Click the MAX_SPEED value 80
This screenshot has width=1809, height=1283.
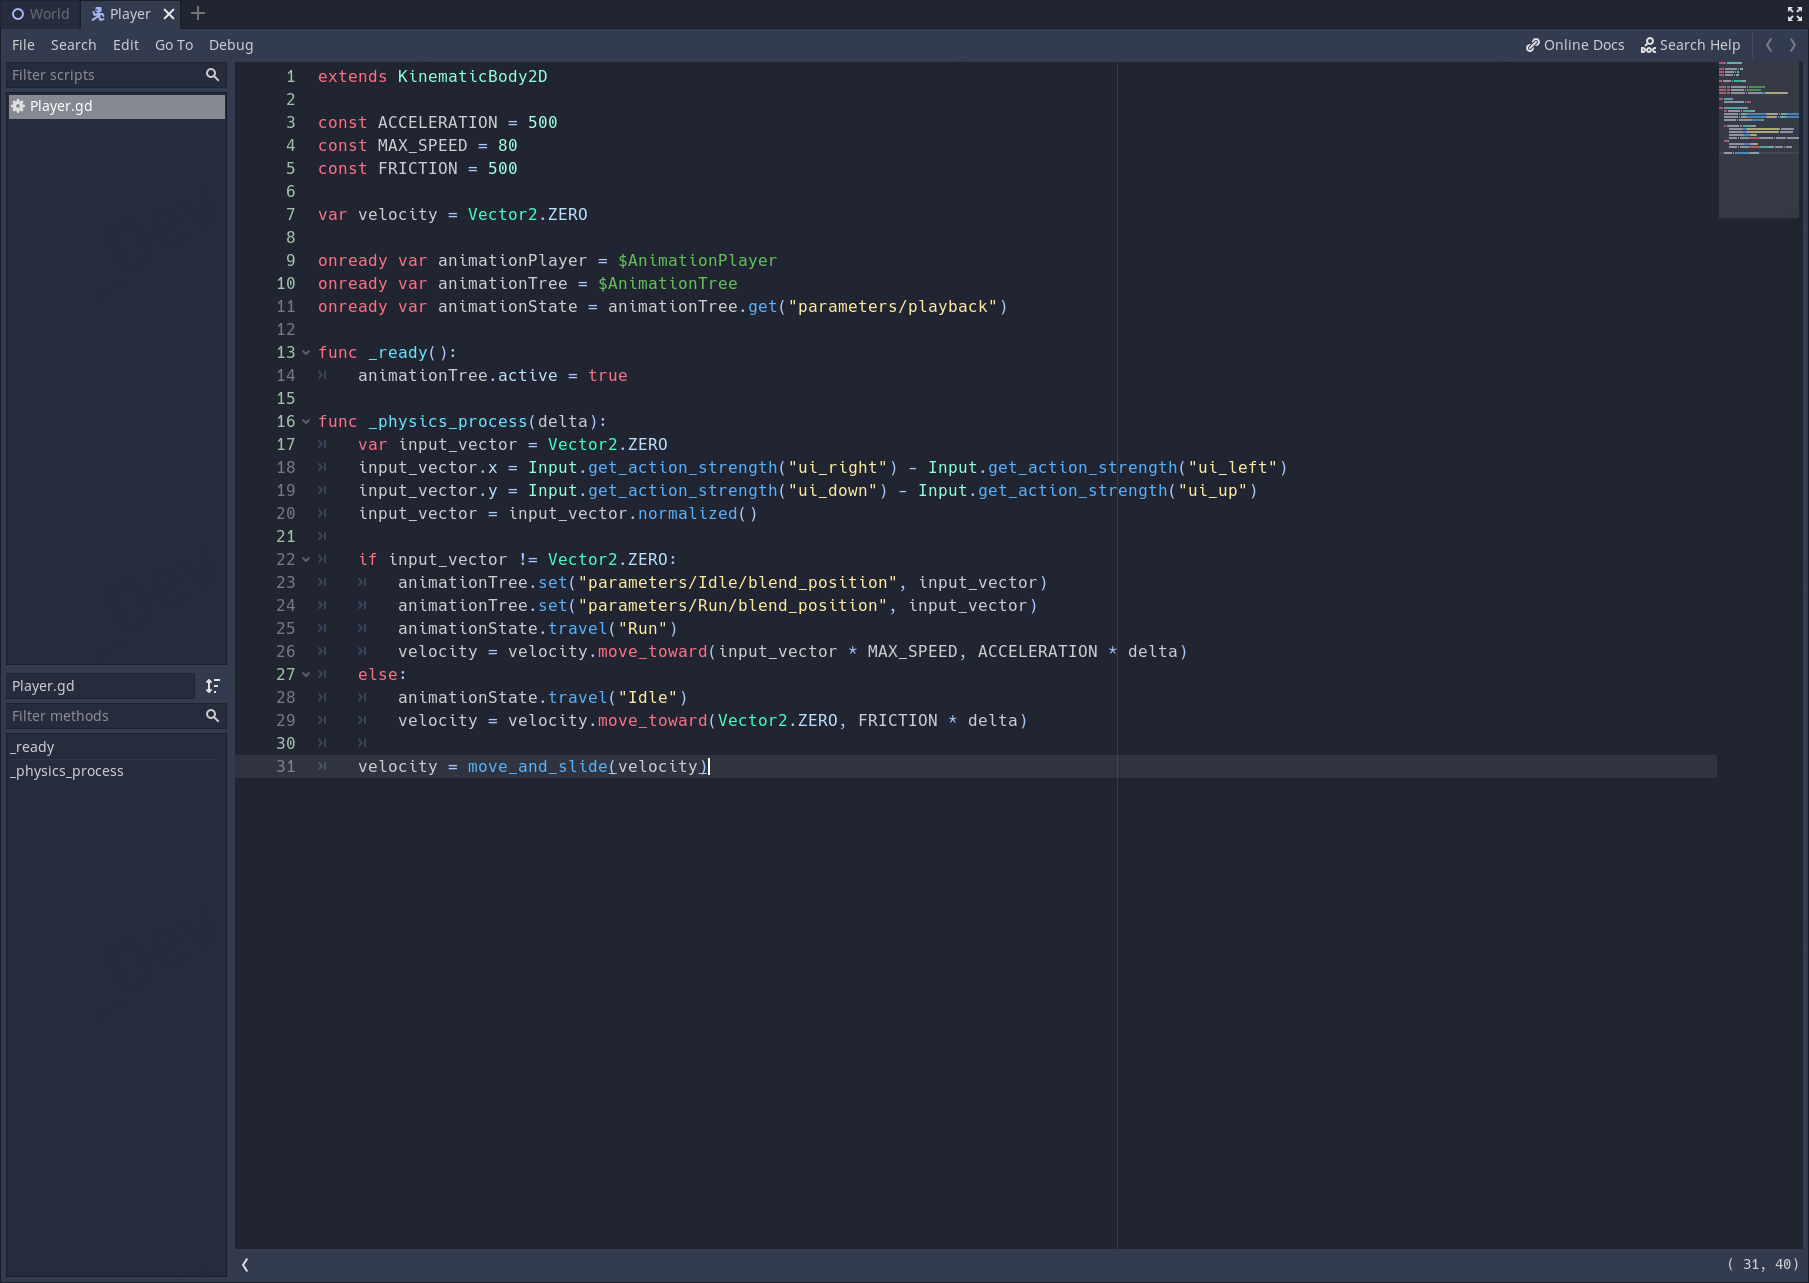tap(508, 145)
